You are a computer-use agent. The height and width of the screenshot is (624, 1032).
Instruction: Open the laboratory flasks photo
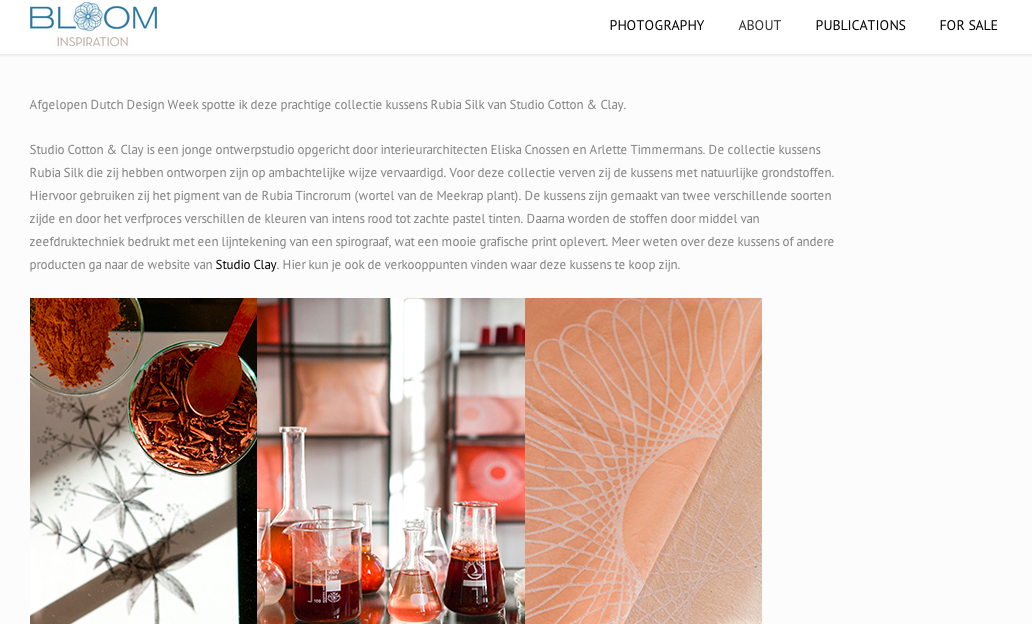coord(391,461)
